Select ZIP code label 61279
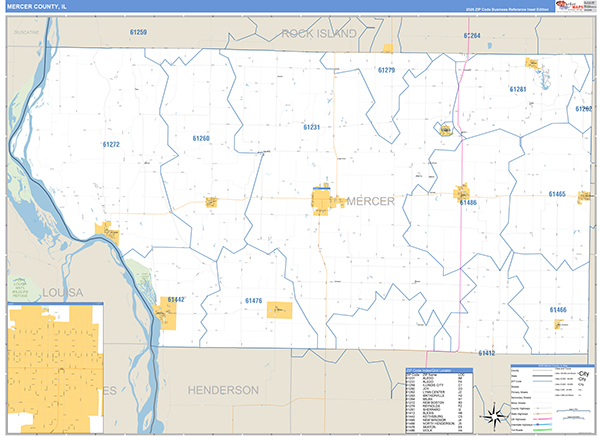This screenshot has width=600, height=436. (x=386, y=70)
